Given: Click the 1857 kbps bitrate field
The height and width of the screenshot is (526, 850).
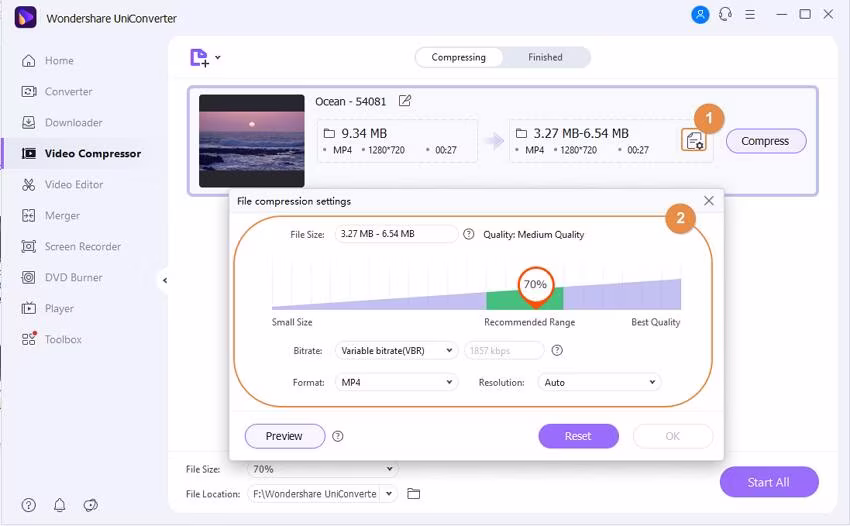Looking at the screenshot, I should [504, 350].
